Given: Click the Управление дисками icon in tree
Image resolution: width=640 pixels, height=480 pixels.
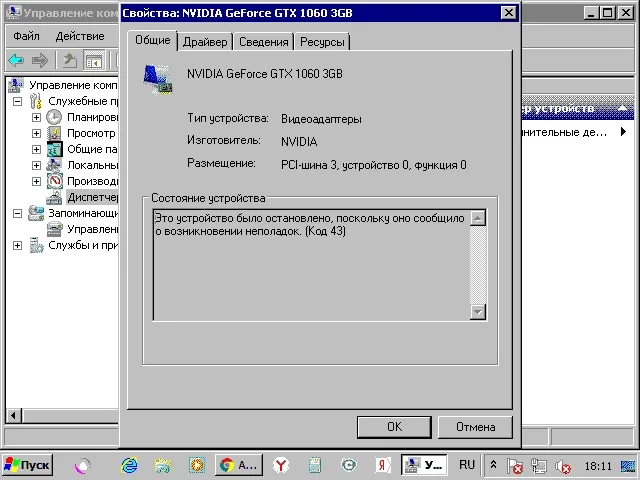Looking at the screenshot, I should (54, 229).
